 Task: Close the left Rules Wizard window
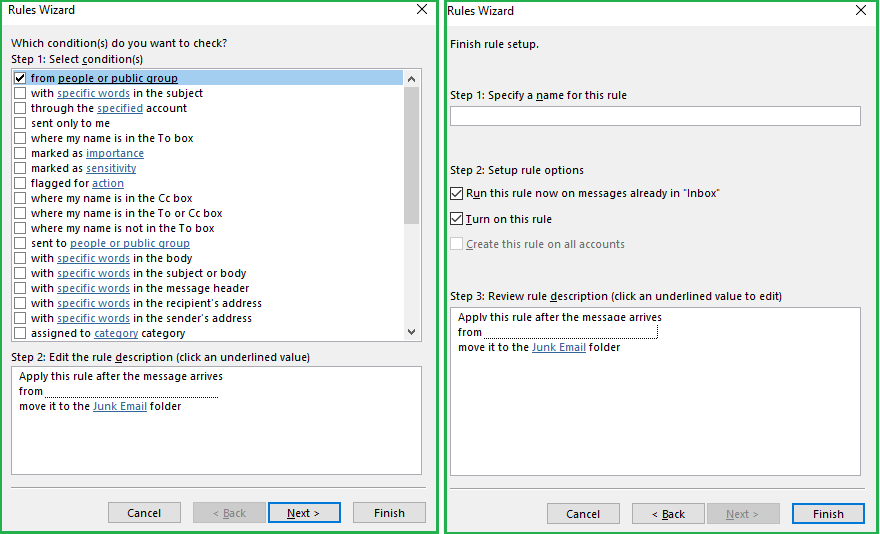tap(422, 10)
